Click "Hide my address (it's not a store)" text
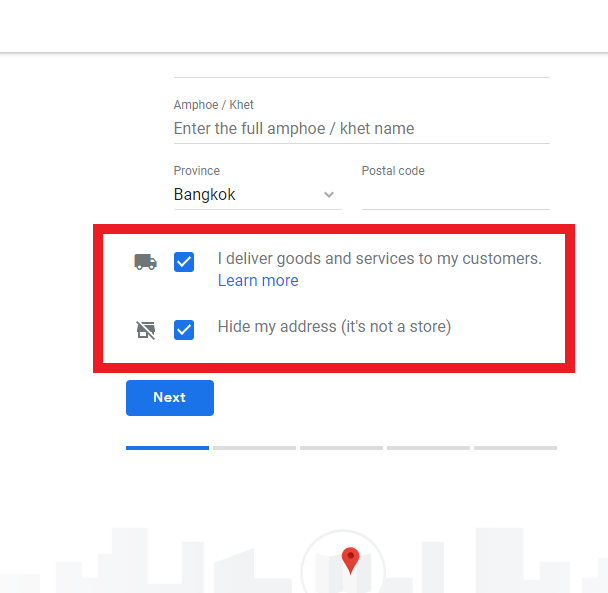 [x=334, y=327]
